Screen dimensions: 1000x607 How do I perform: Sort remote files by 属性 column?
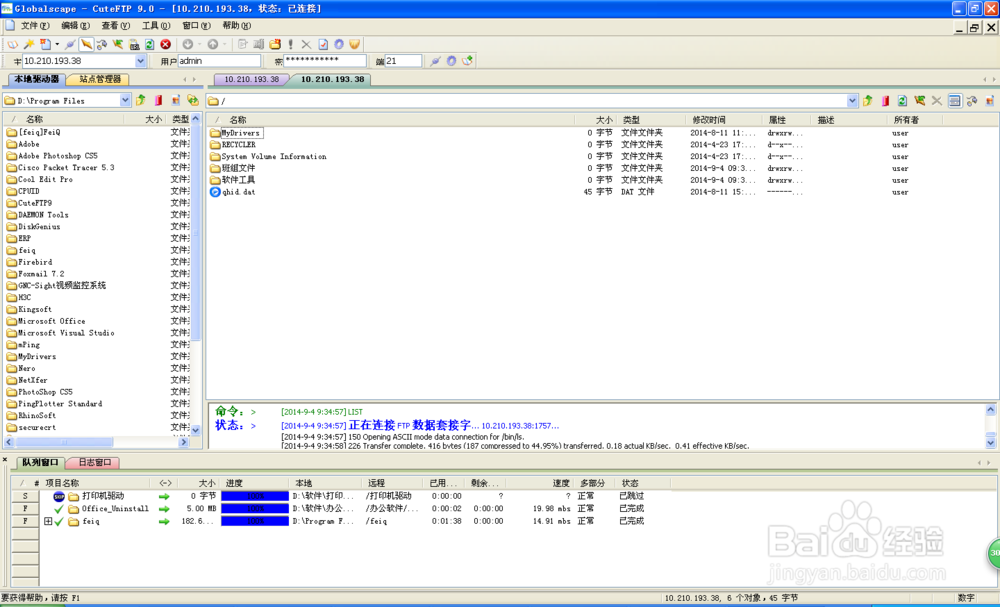[786, 120]
